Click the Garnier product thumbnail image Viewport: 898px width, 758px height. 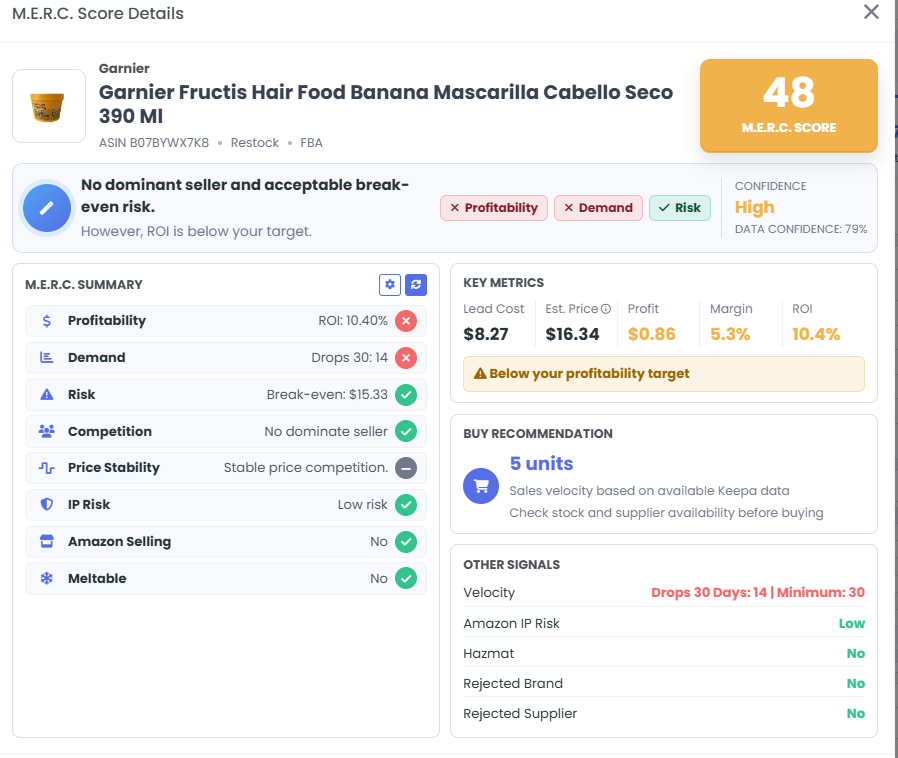pyautogui.click(x=49, y=106)
